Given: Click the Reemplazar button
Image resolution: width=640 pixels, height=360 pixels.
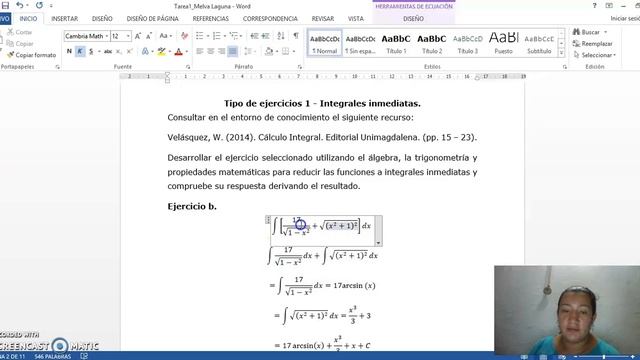Looking at the screenshot, I should pos(593,43).
